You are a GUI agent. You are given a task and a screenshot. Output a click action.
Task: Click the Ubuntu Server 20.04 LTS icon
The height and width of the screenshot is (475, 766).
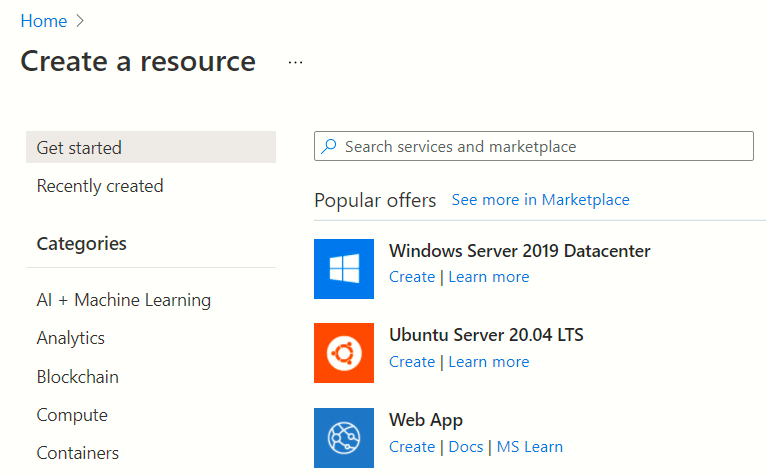[x=344, y=353]
